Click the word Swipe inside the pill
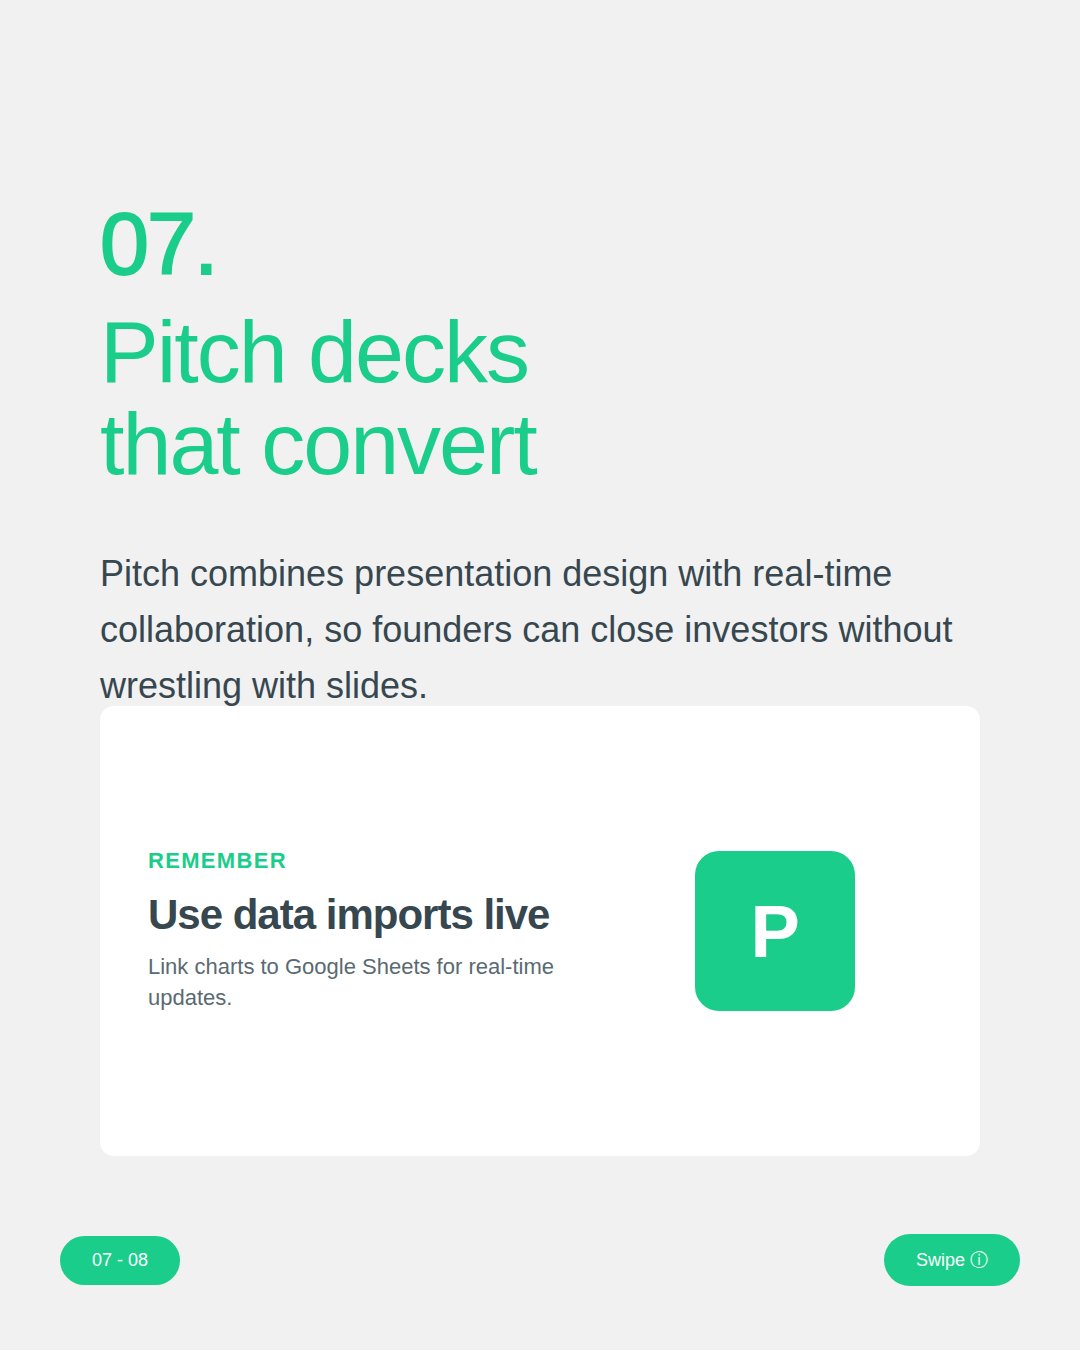The image size is (1080, 1350). [940, 1260]
